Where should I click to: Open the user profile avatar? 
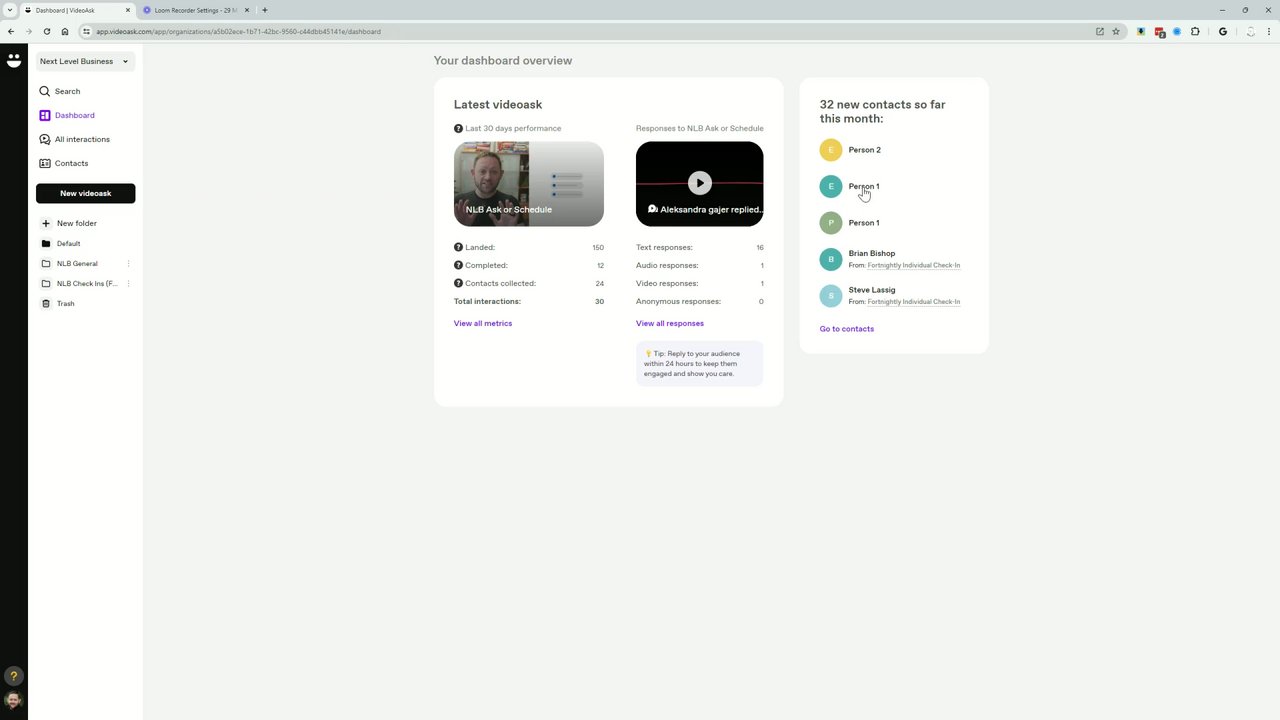point(13,700)
